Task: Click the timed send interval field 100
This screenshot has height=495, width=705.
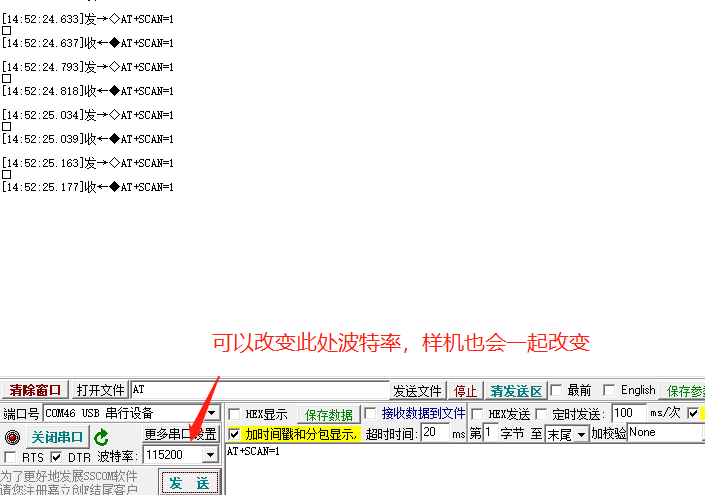Action: [x=629, y=413]
